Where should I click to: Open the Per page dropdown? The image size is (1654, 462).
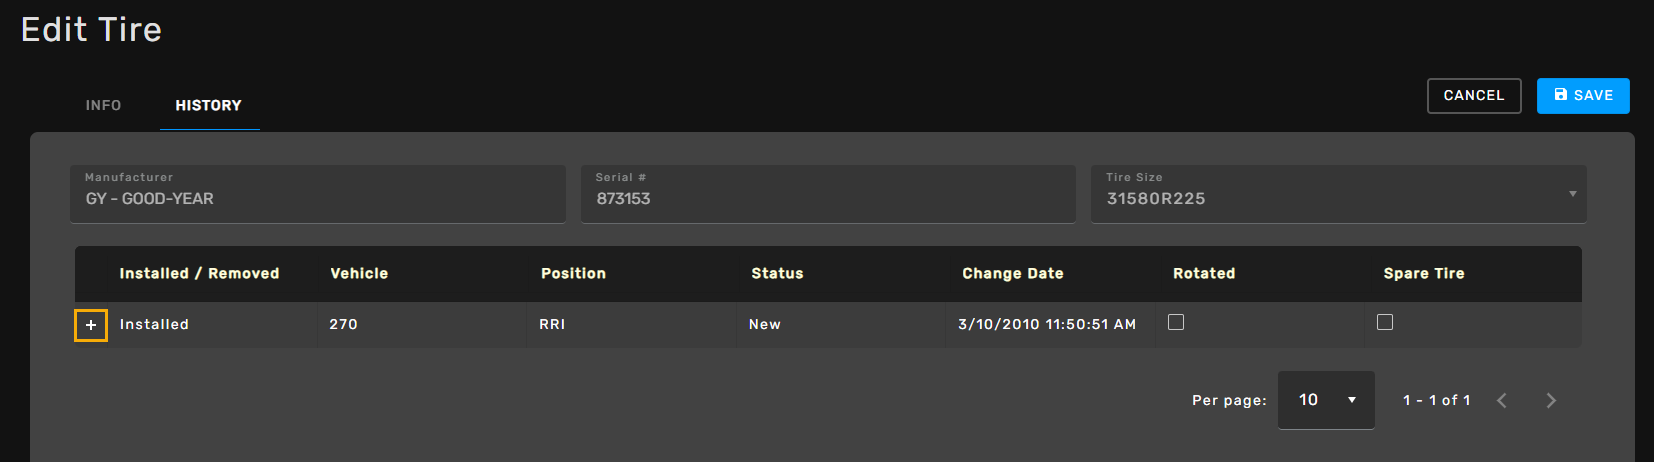tap(1326, 400)
